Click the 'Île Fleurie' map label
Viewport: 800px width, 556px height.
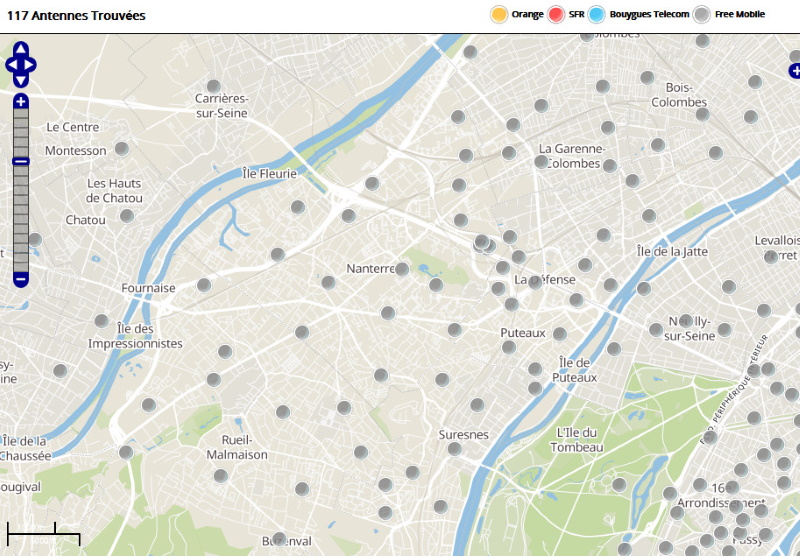click(269, 174)
